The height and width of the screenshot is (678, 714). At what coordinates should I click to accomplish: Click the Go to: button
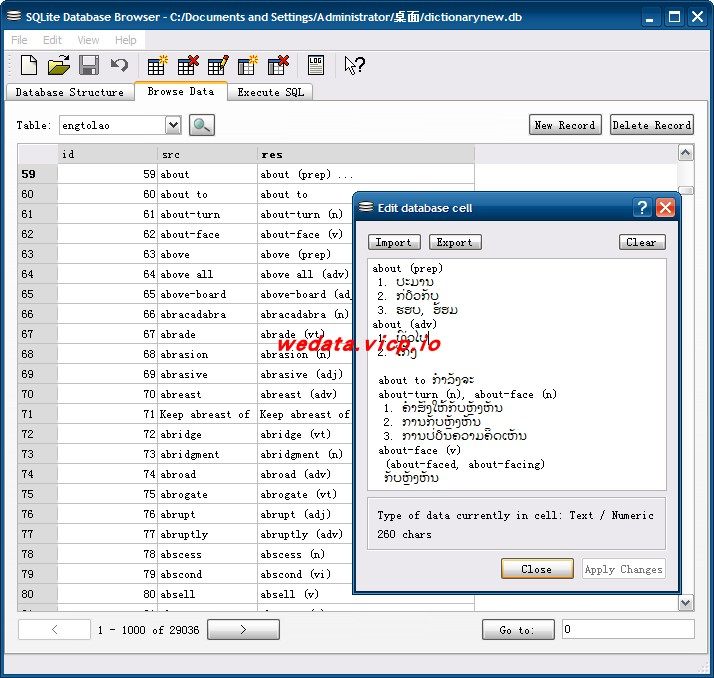click(x=518, y=629)
